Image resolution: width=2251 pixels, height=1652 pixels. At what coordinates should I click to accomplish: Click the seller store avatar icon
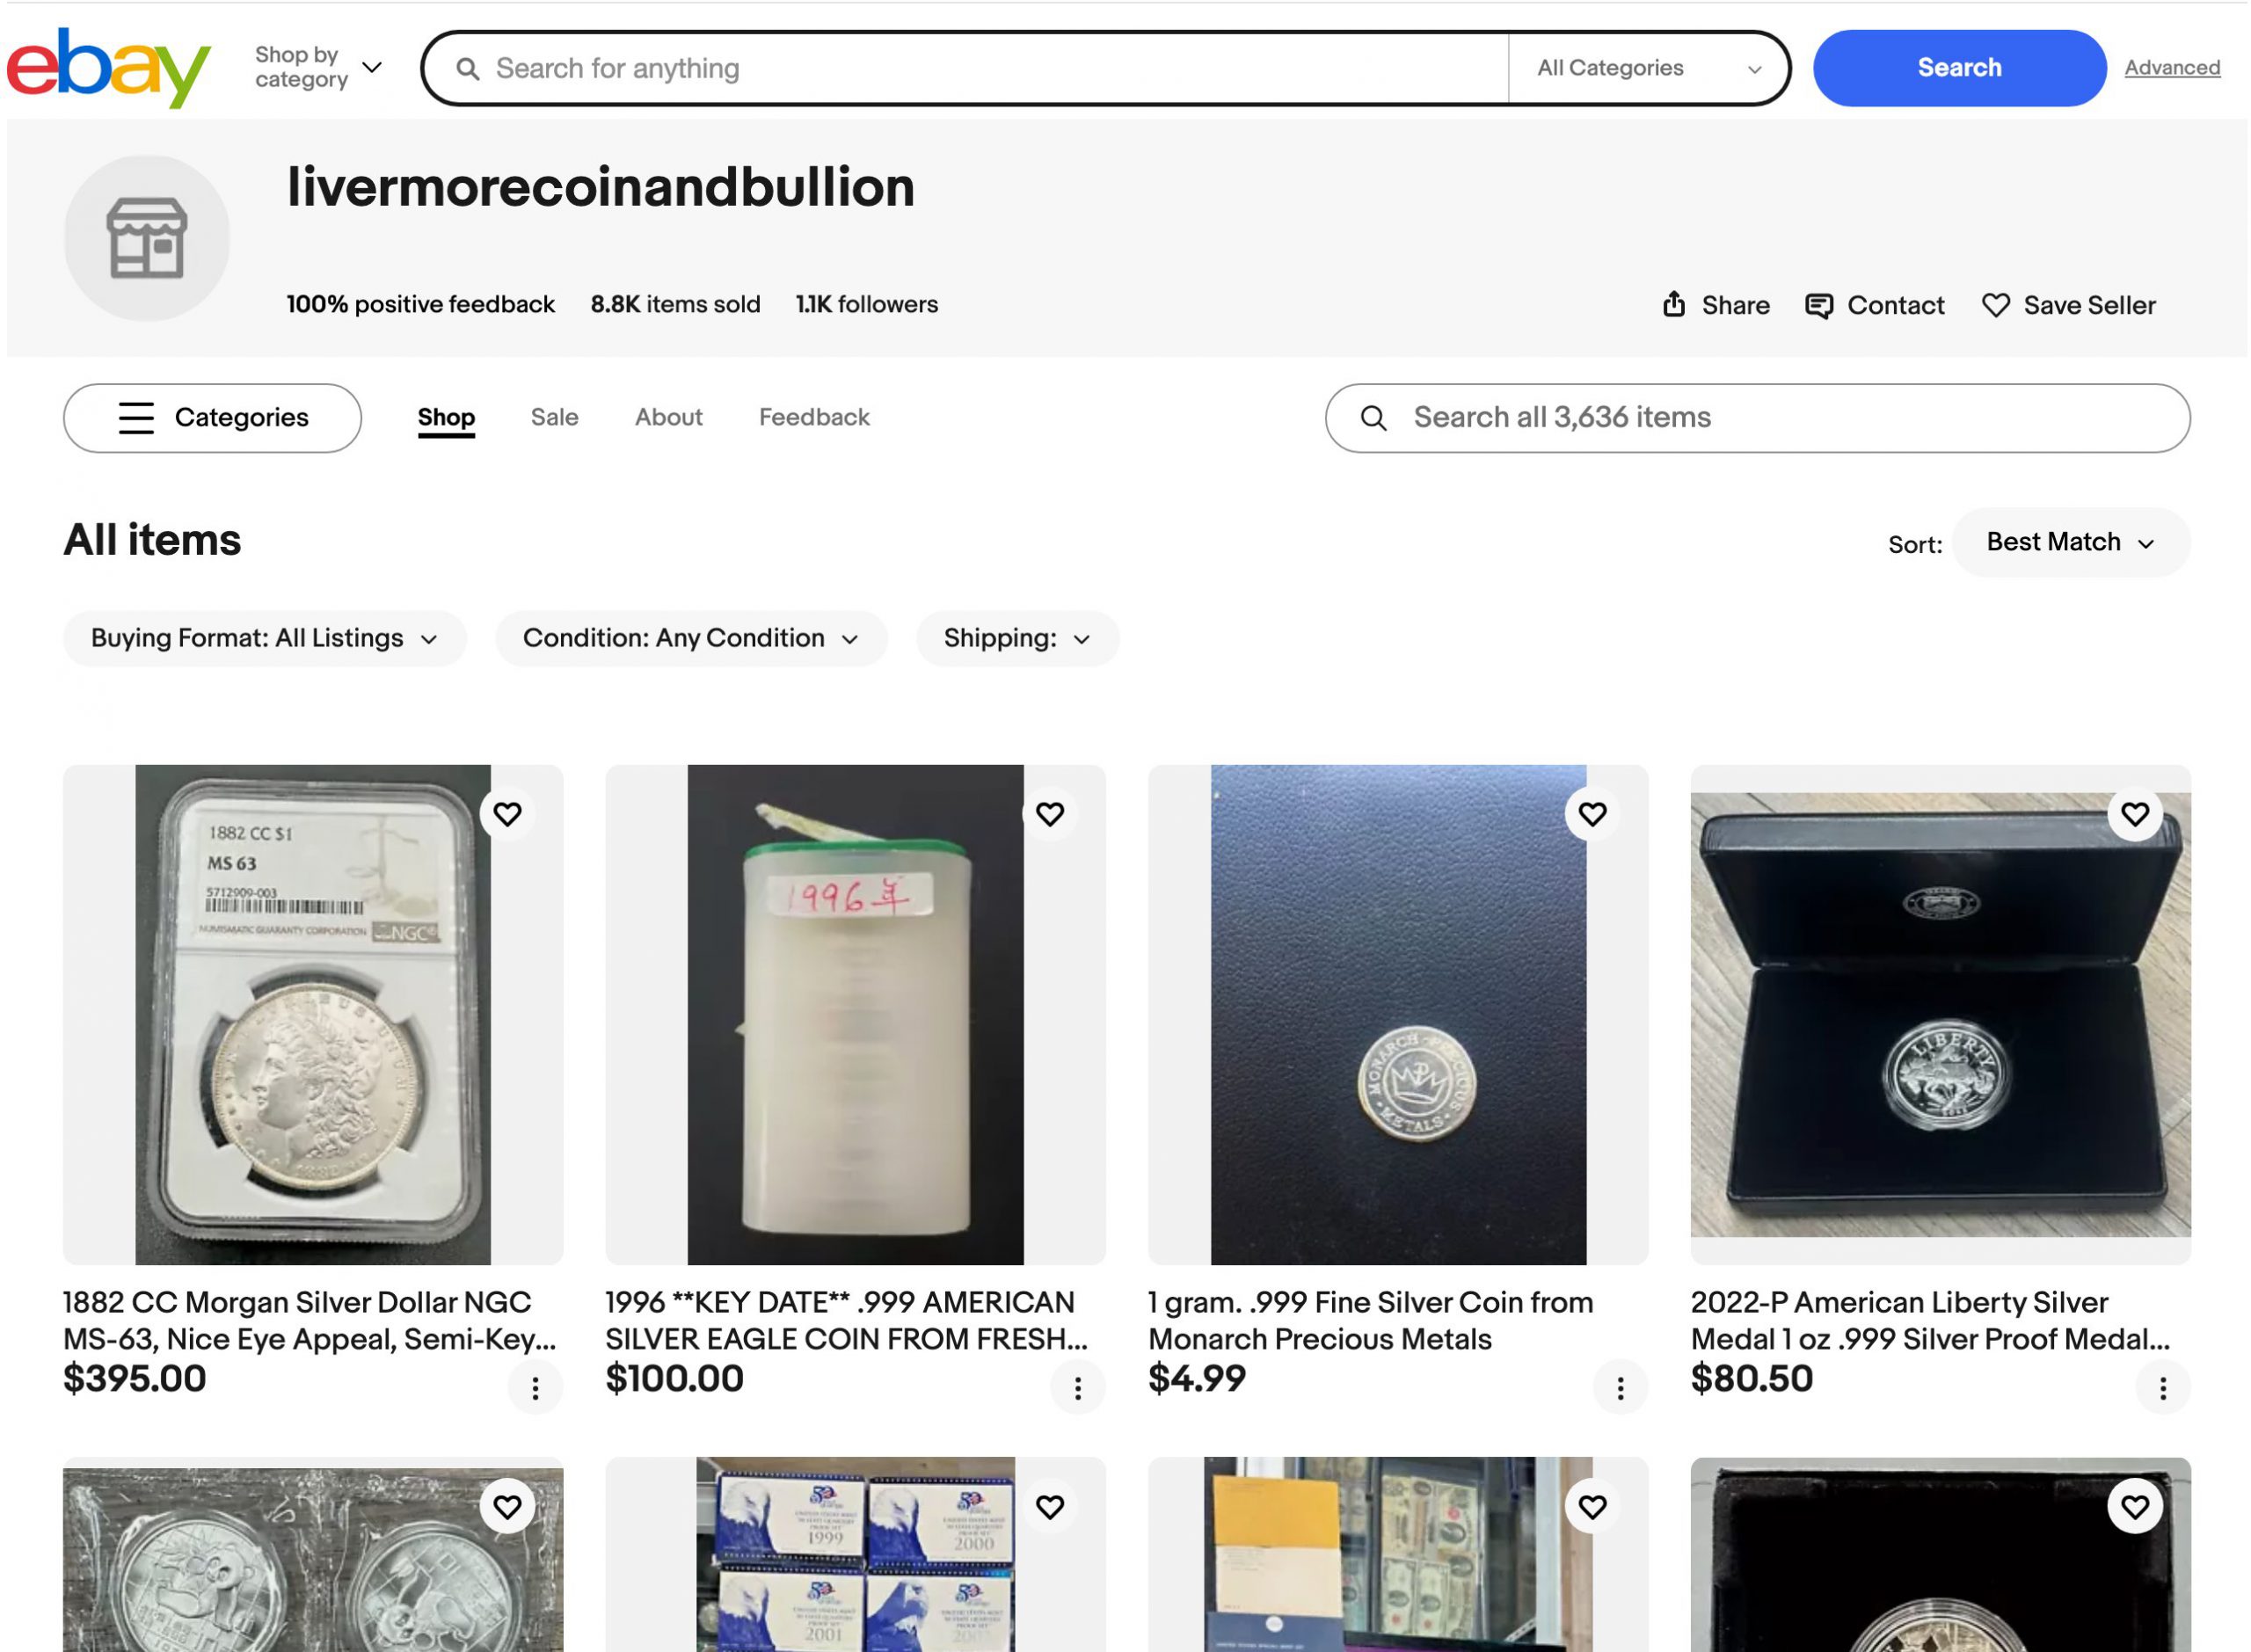point(147,238)
